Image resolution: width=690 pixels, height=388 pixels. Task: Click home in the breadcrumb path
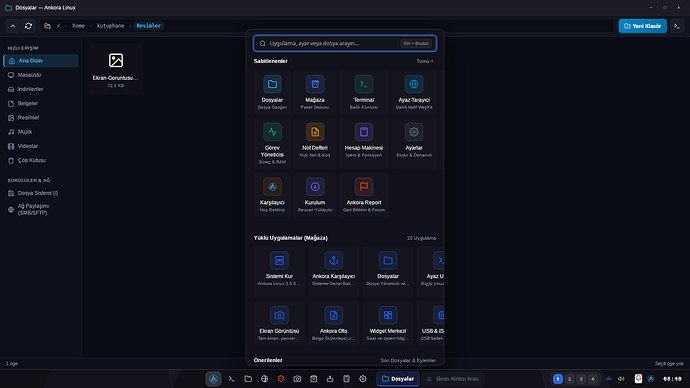(x=78, y=26)
